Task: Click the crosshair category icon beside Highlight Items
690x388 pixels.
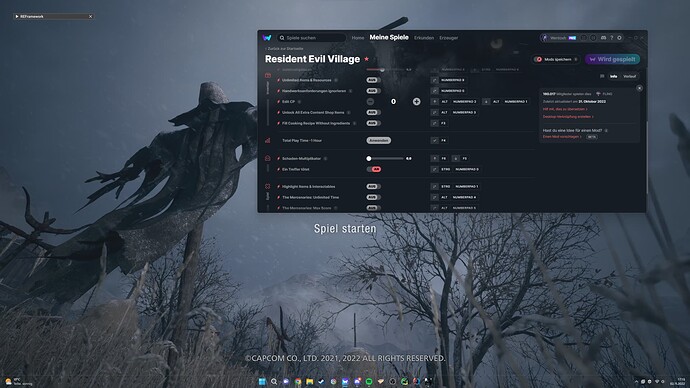Action: [268, 187]
